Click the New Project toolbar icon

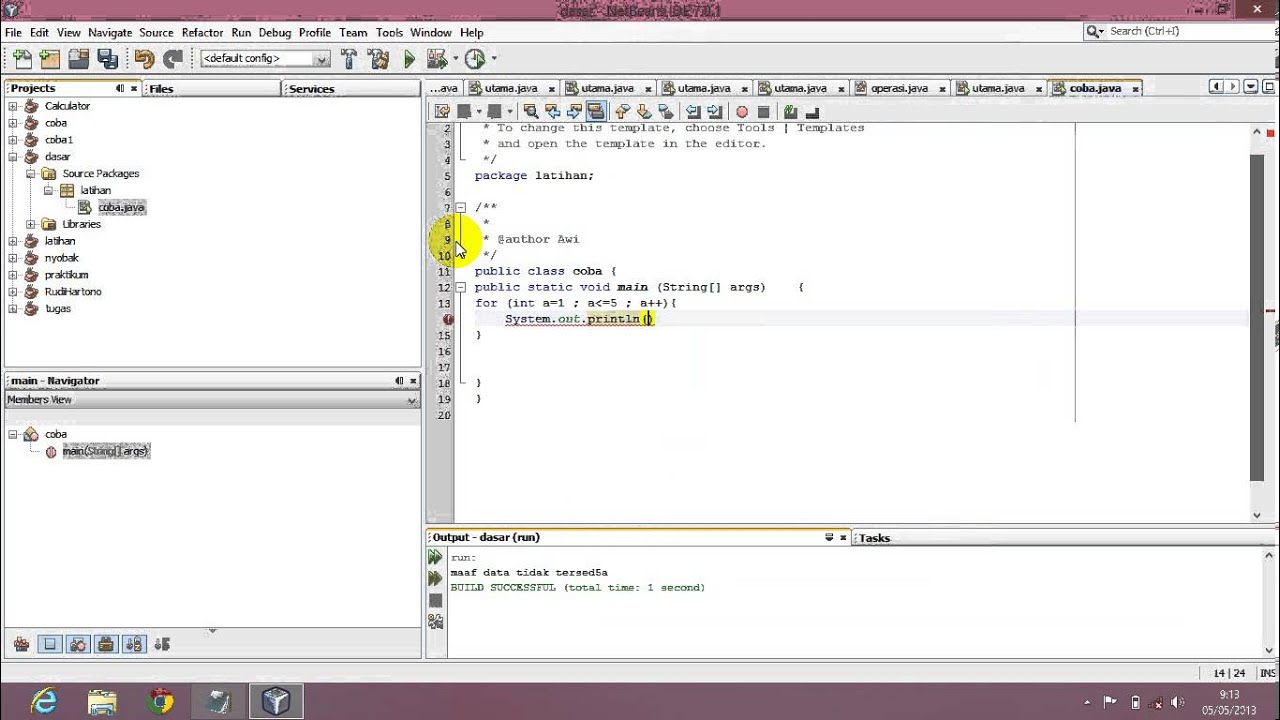tap(50, 59)
